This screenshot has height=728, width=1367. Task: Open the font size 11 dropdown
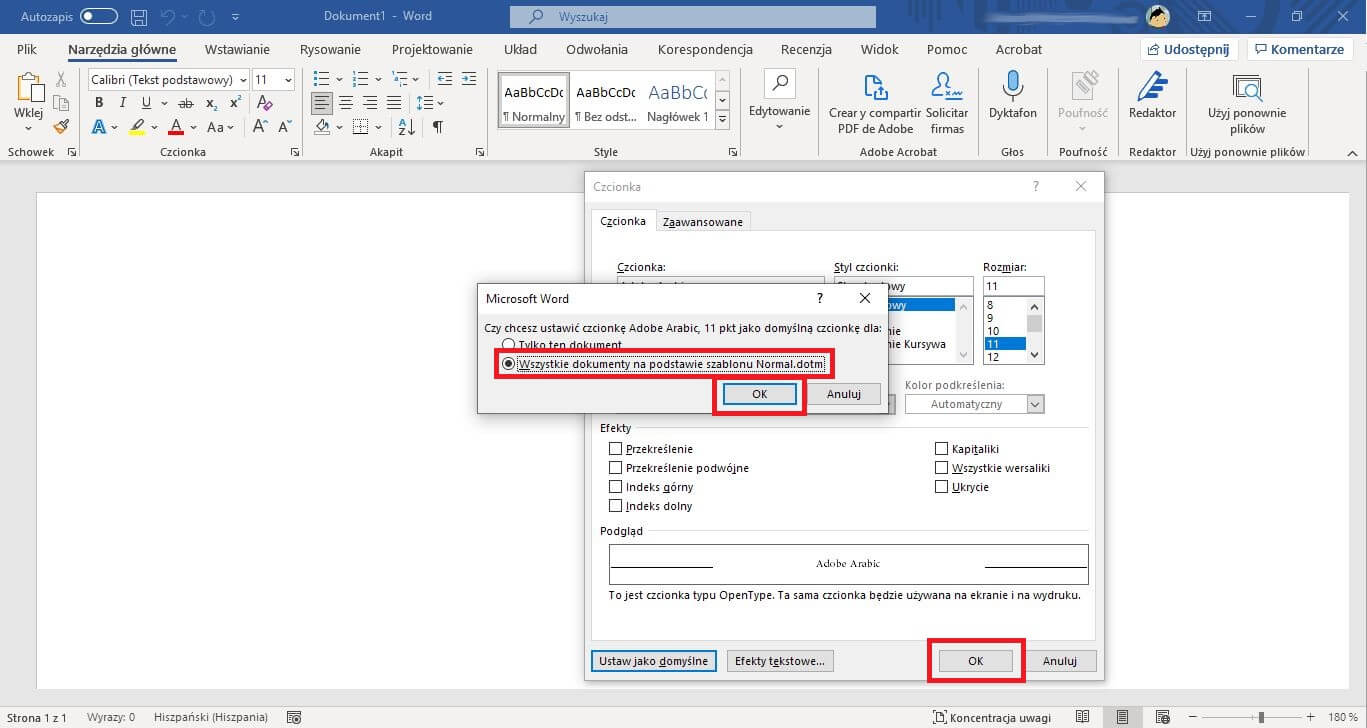pos(289,80)
